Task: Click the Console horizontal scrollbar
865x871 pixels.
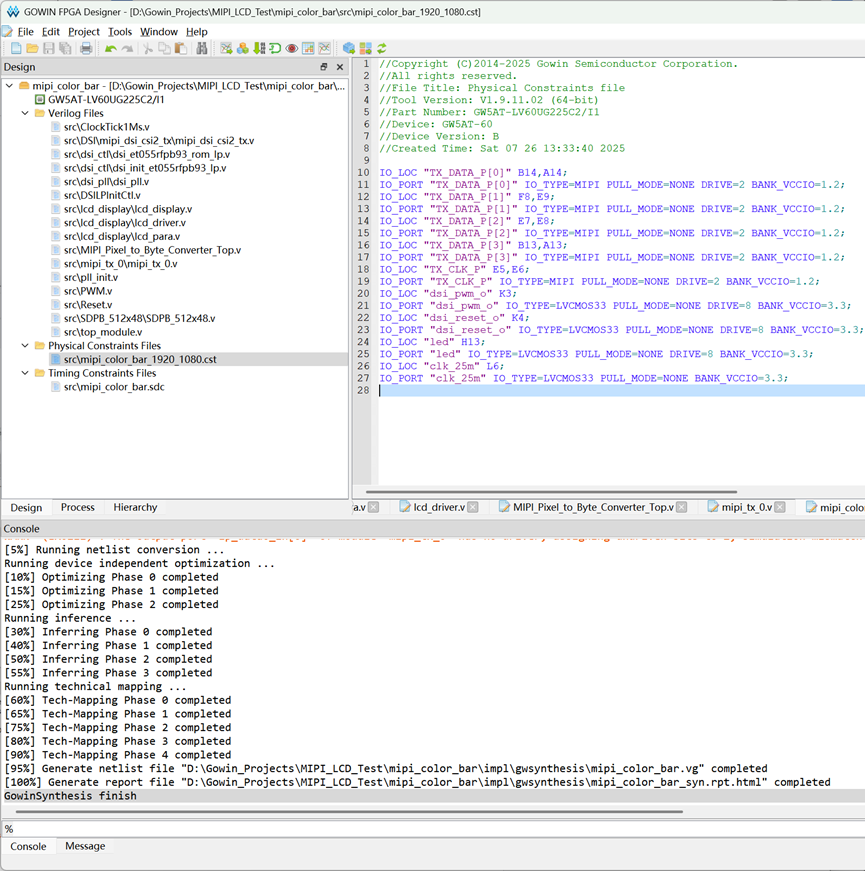Action: 349,811
